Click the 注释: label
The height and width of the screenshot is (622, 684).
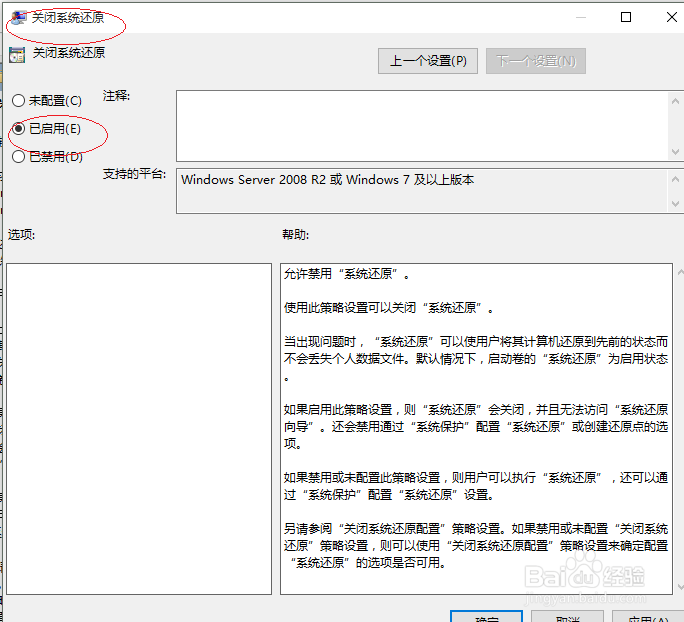(x=116, y=96)
